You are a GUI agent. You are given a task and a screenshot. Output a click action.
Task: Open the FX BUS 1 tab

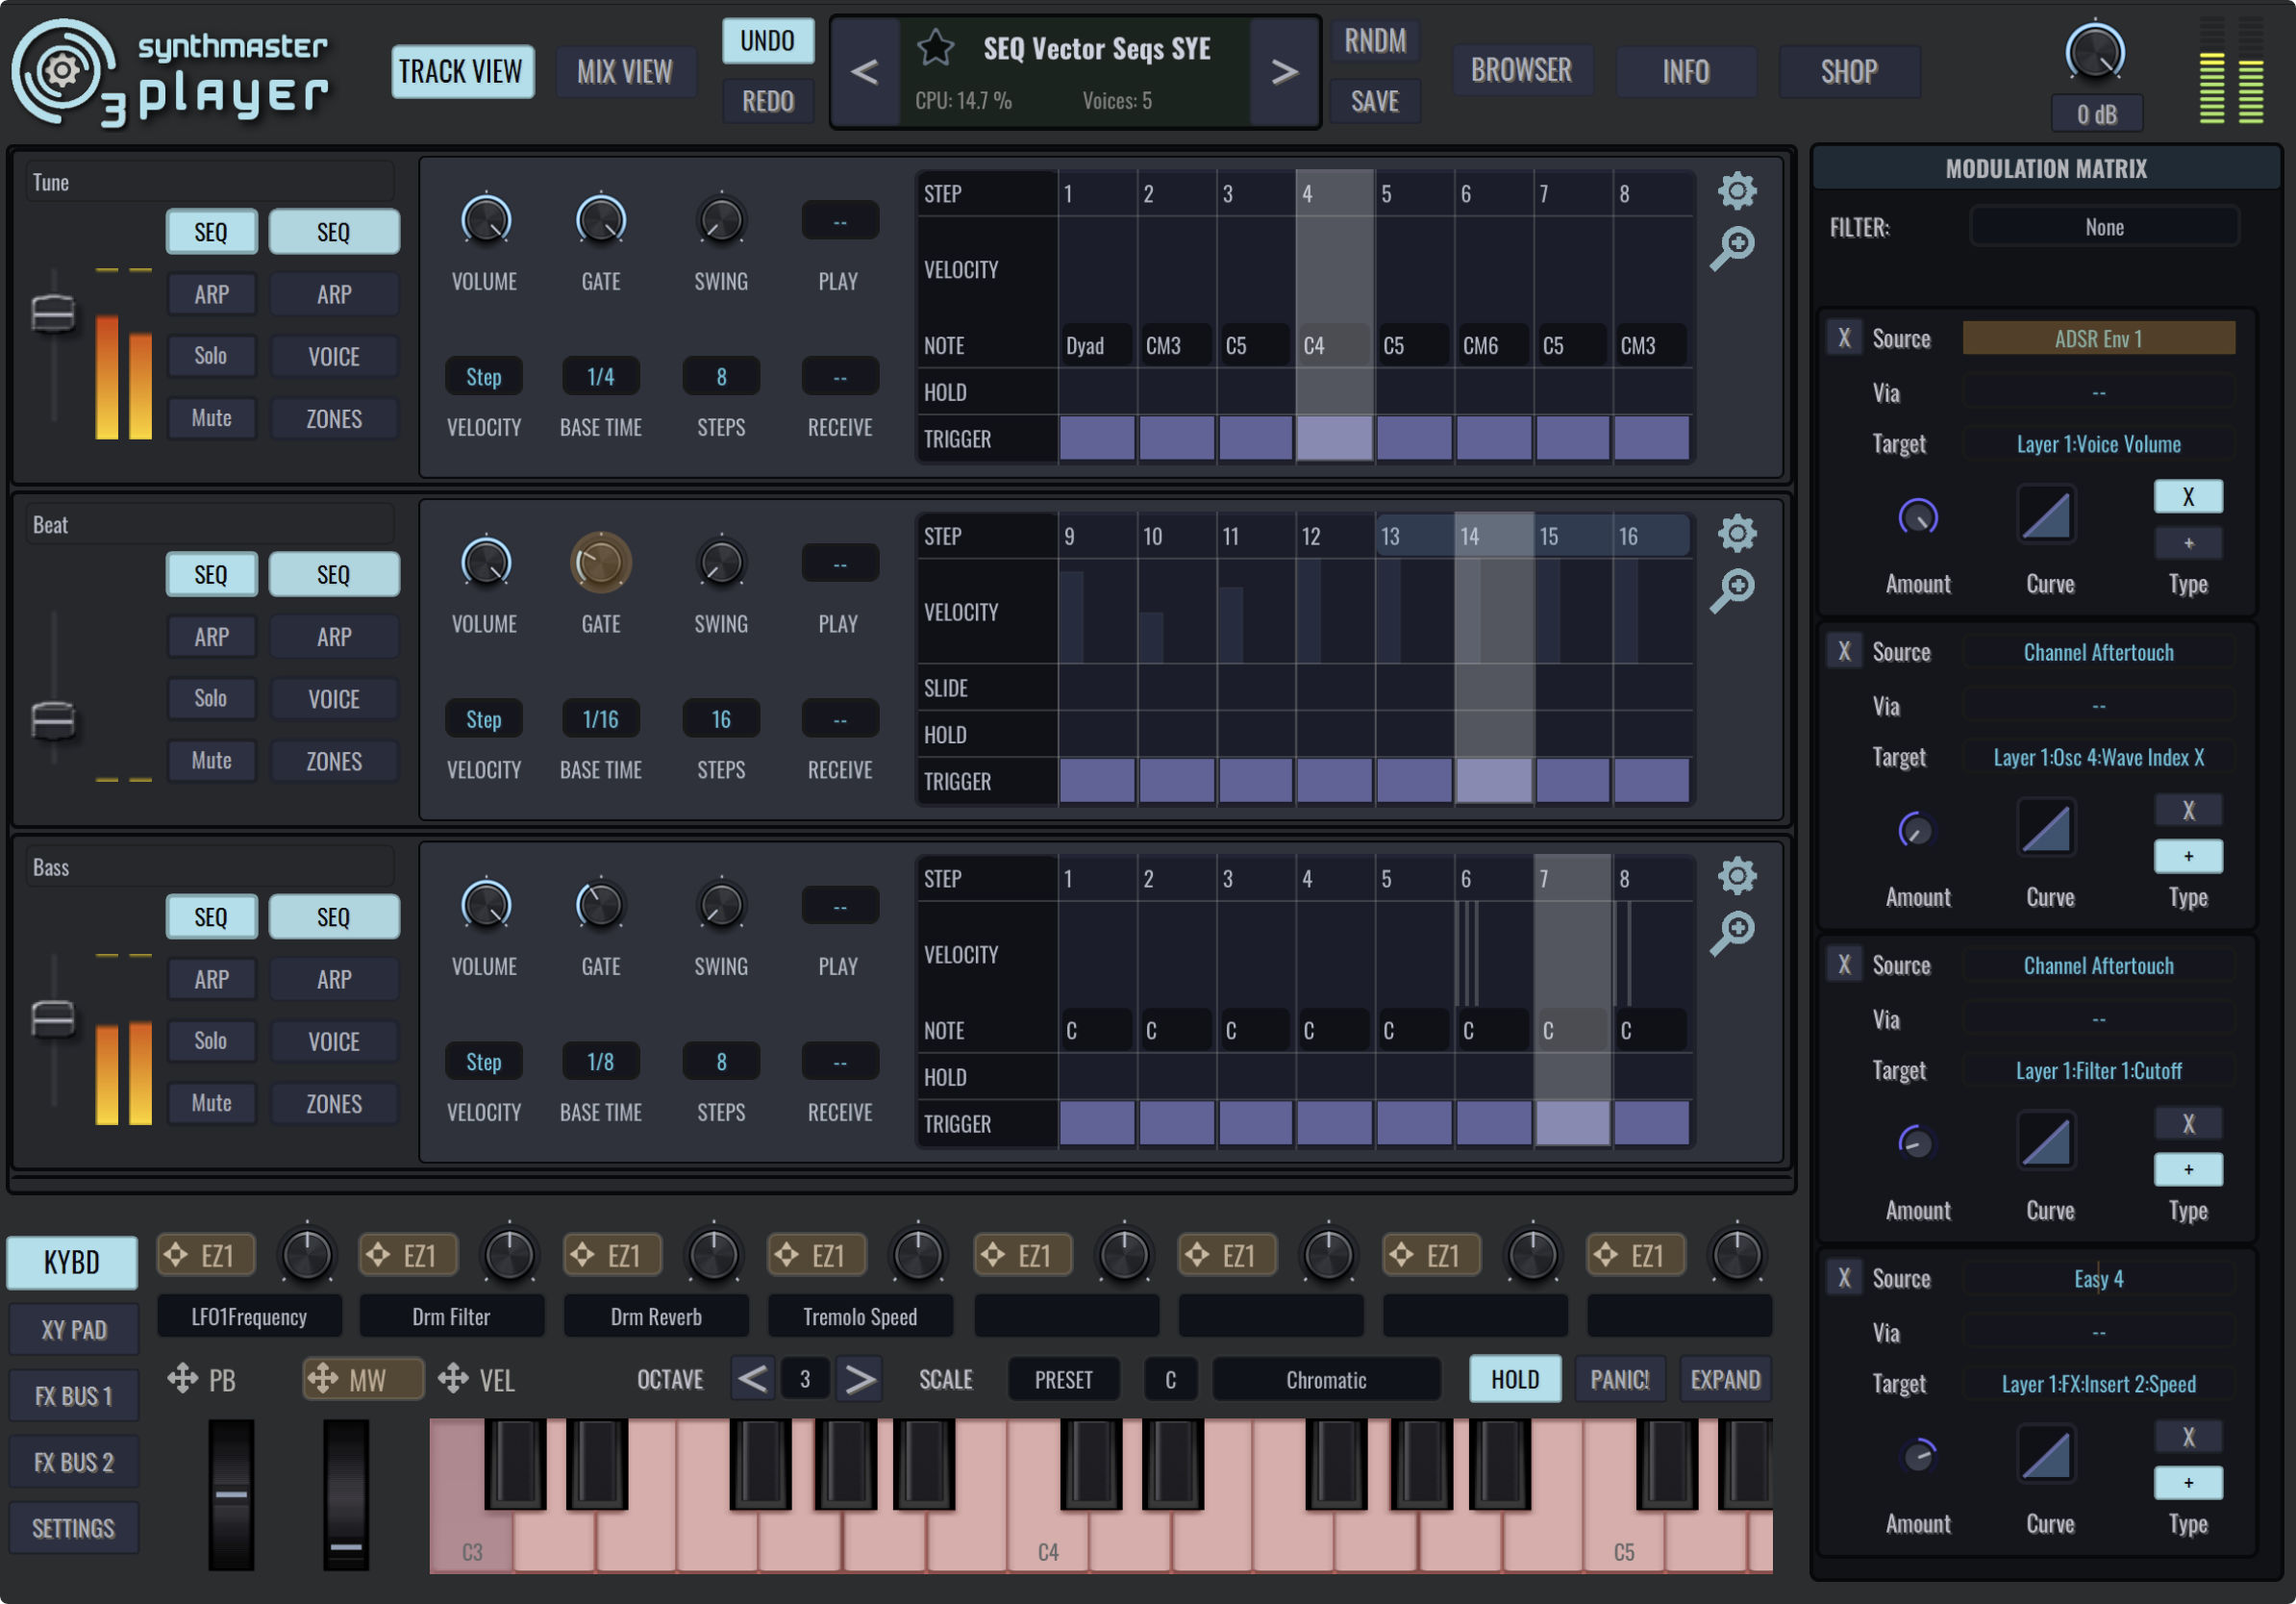pyautogui.click(x=73, y=1396)
